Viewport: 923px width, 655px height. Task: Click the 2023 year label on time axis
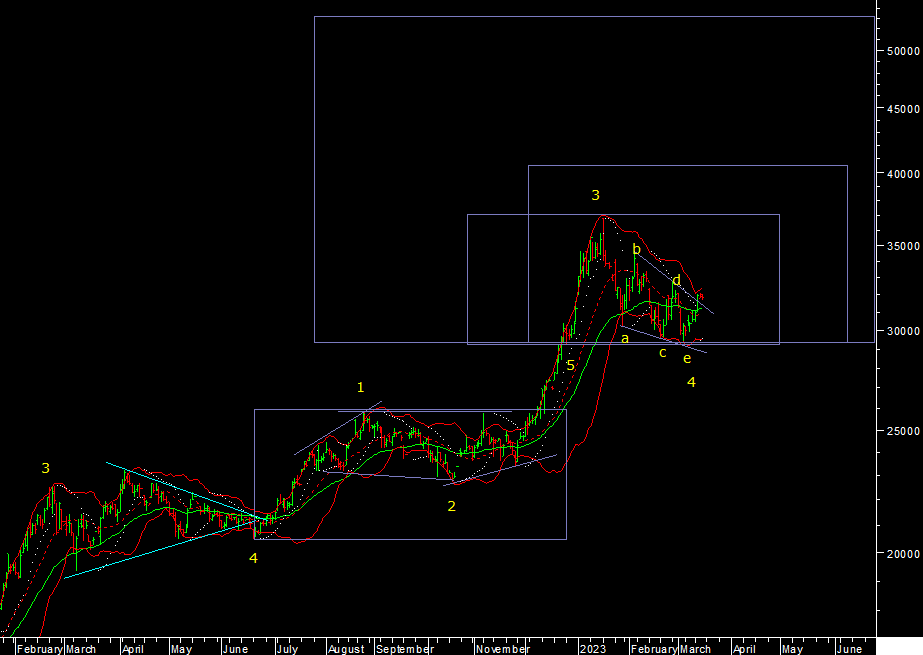[x=592, y=649]
